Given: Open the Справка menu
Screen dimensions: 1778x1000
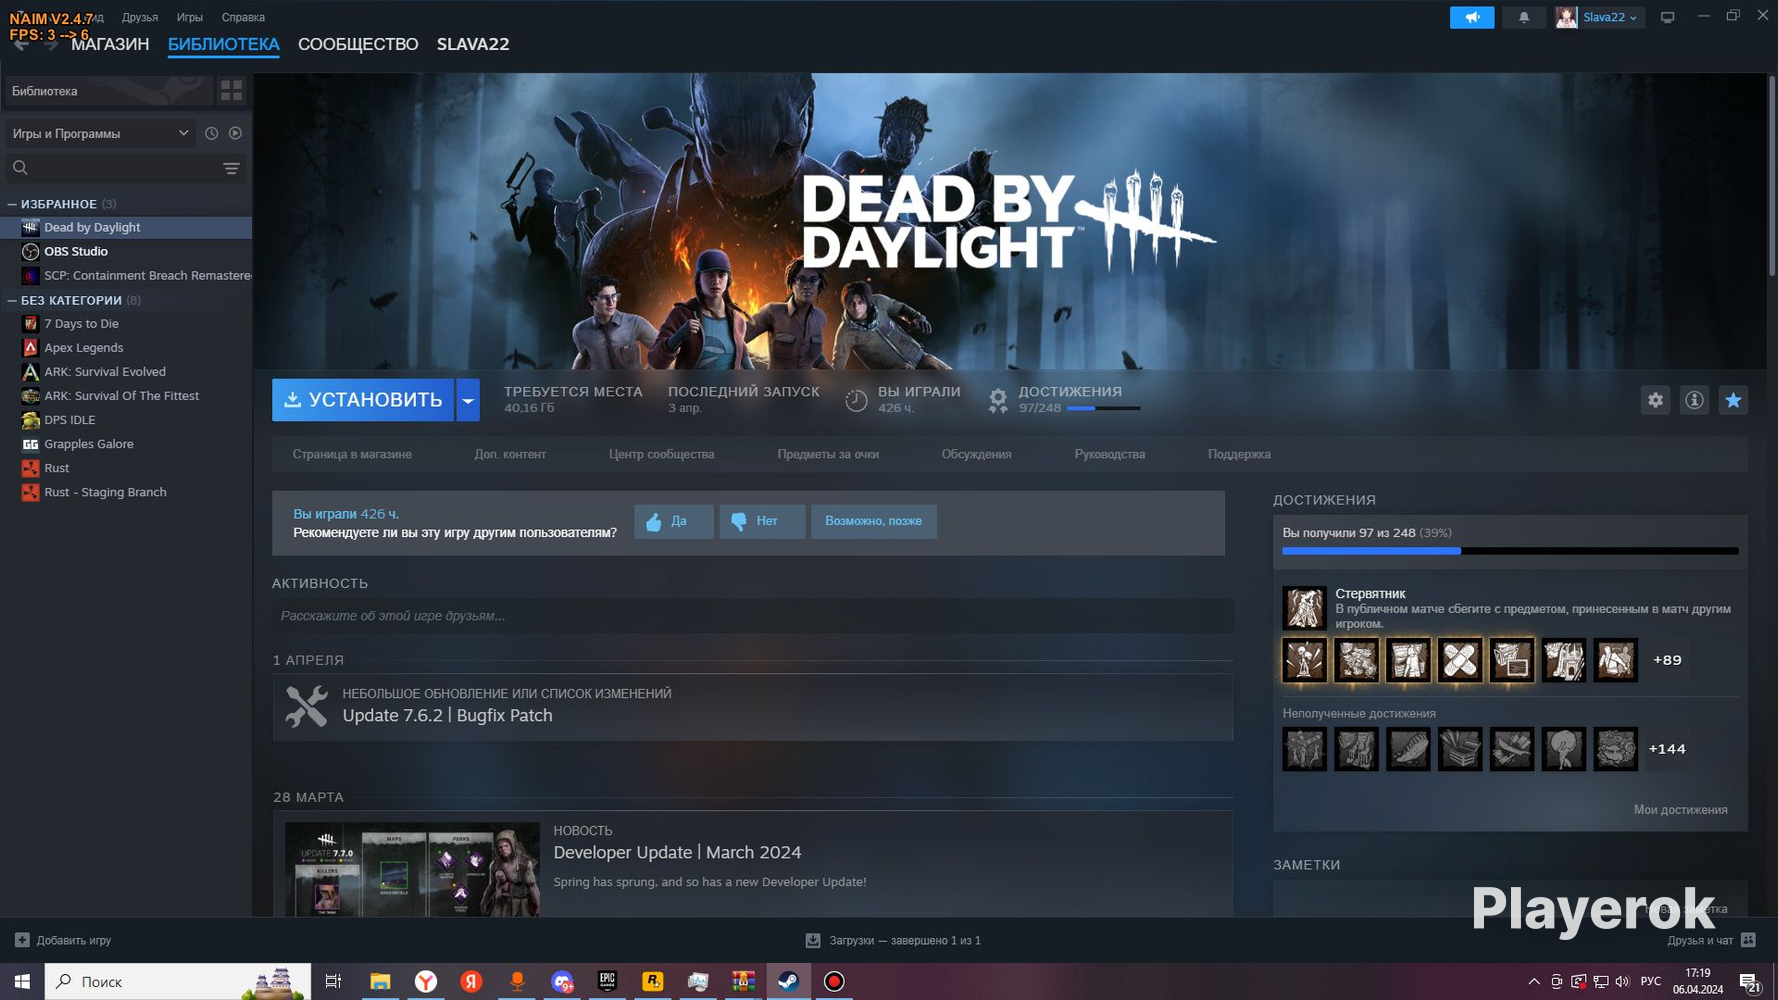Looking at the screenshot, I should (243, 17).
